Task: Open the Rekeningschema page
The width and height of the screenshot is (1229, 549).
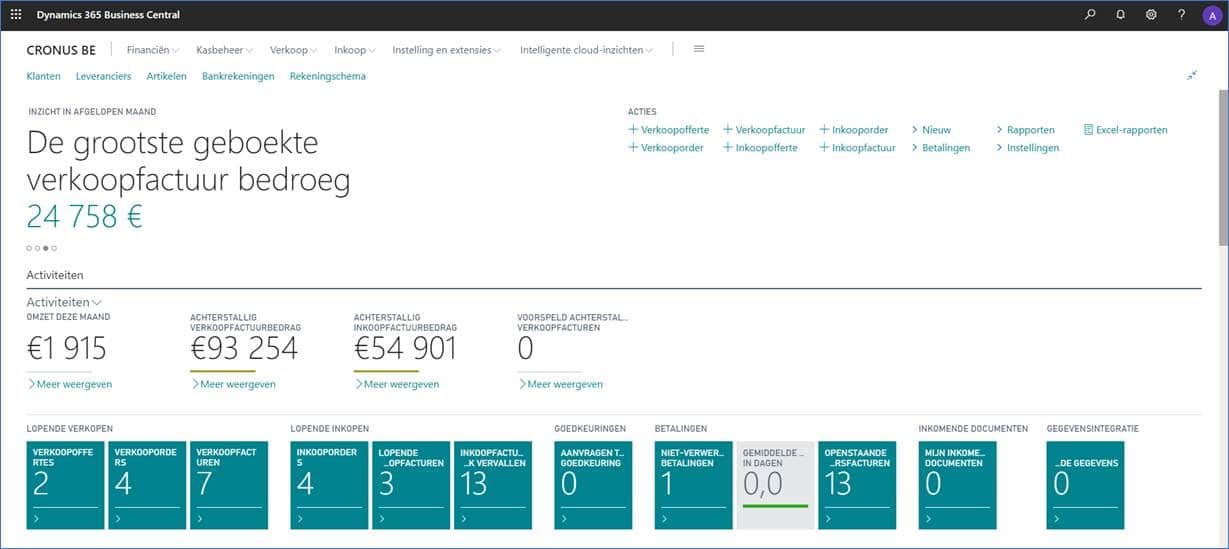Action: point(328,76)
